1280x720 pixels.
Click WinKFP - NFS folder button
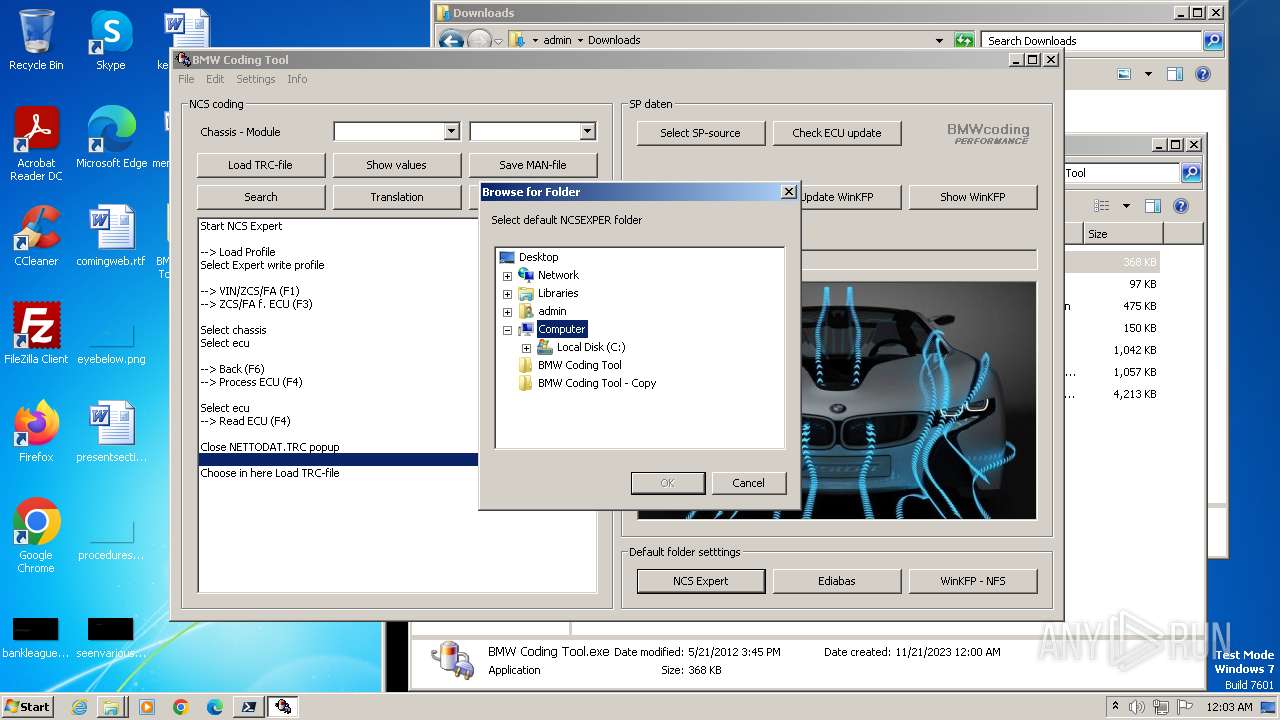(x=973, y=581)
